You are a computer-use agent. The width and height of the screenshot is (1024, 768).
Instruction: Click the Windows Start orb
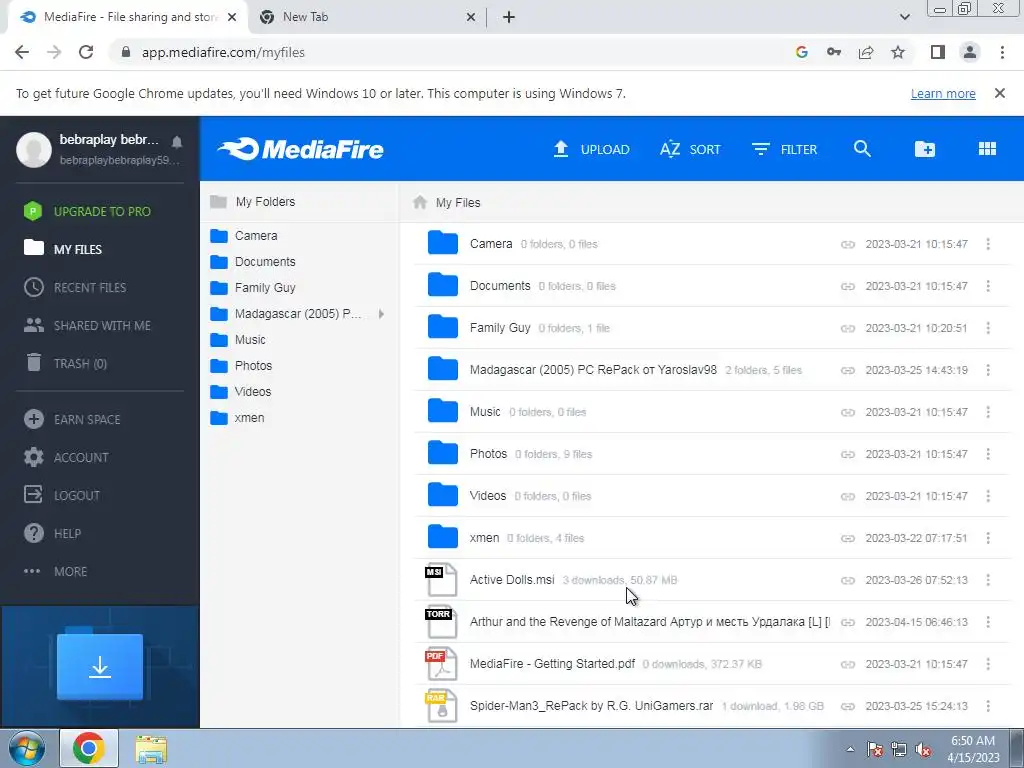27,748
